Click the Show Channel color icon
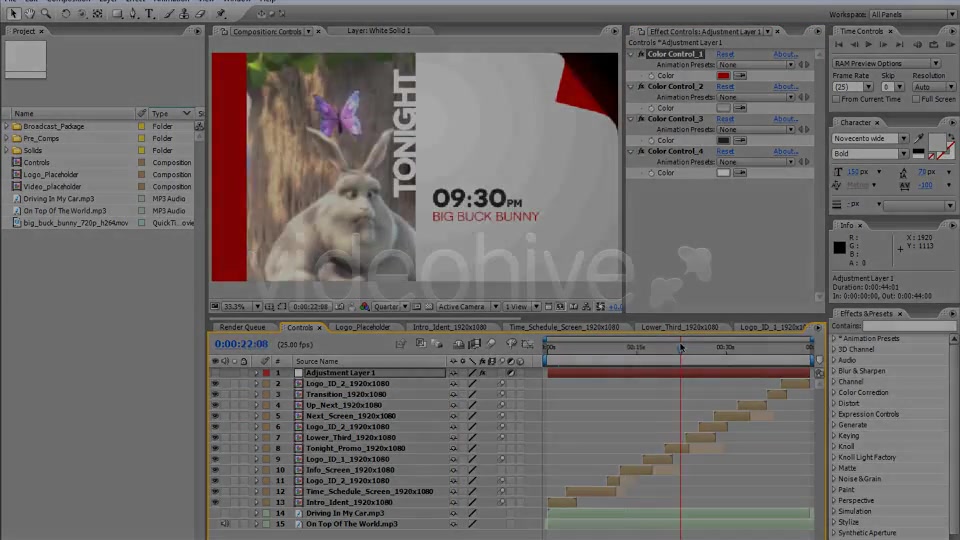 pyautogui.click(x=364, y=307)
